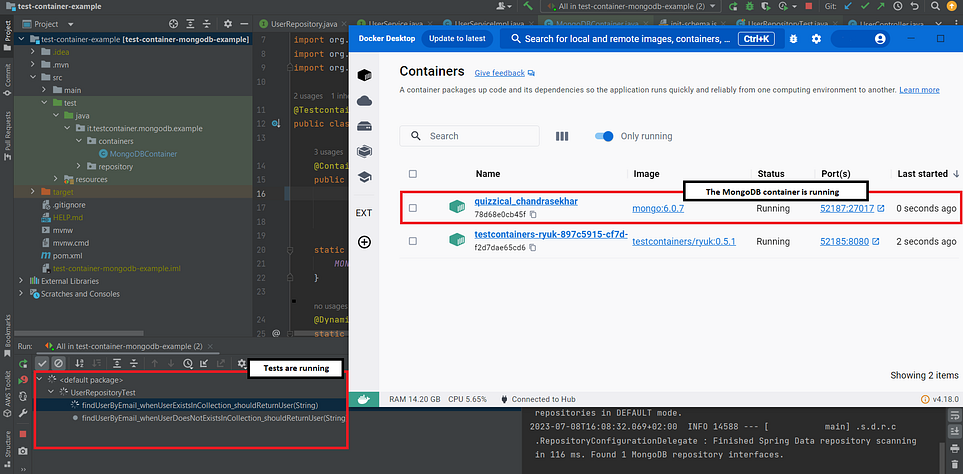Screen dimensions: 963x474
Task: Collapse default package test node
Action: click(40, 380)
